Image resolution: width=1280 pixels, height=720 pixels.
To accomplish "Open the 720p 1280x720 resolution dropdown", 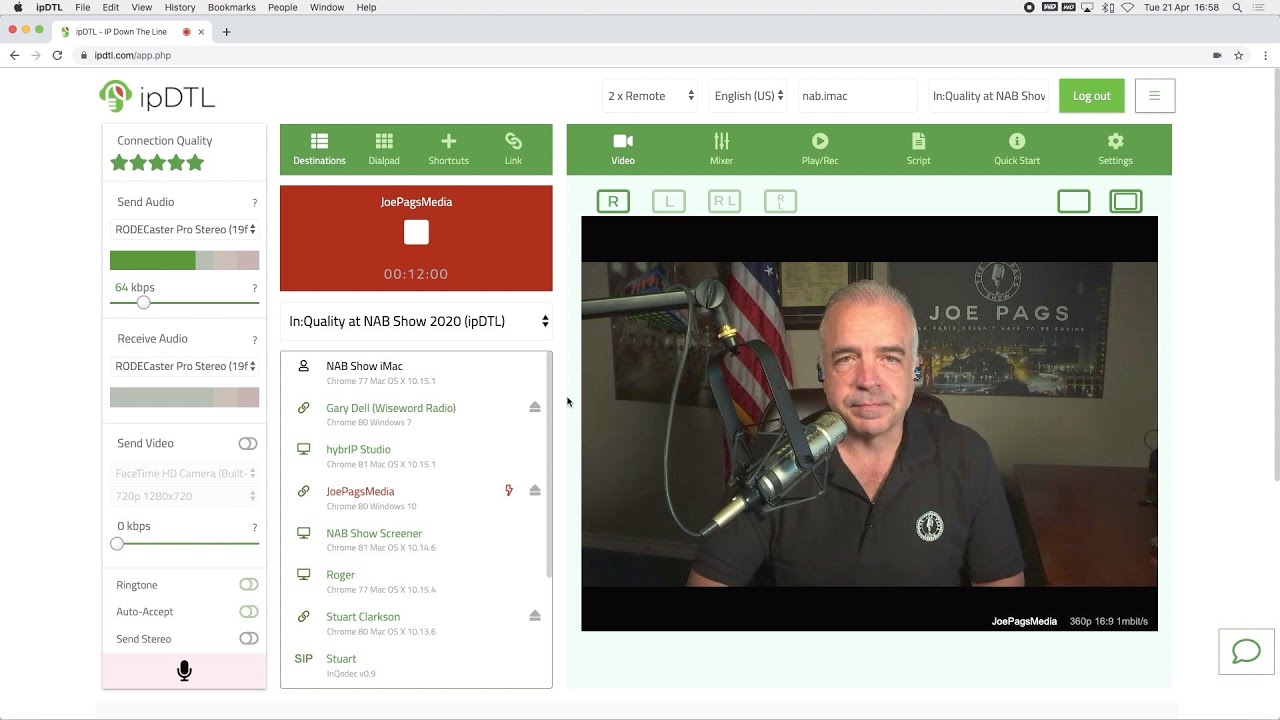I will click(185, 496).
